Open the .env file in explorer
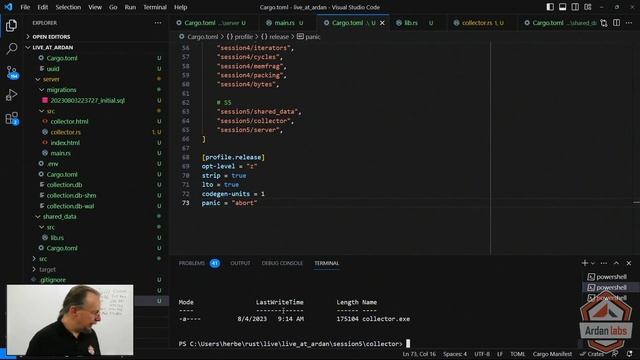The image size is (640, 360). click(x=52, y=164)
